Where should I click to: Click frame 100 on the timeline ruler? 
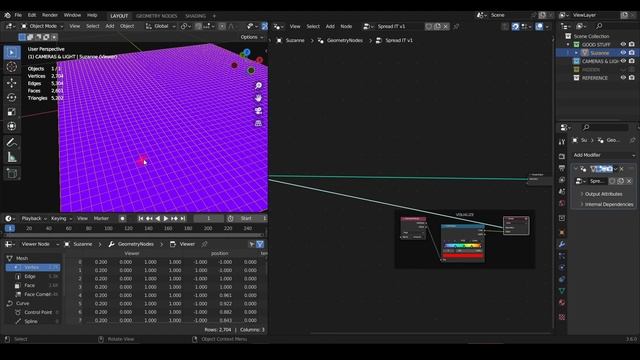[x=109, y=229]
